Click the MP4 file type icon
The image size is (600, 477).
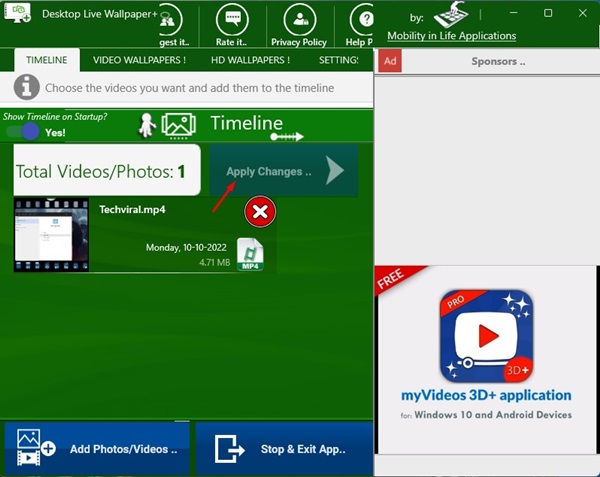point(250,254)
